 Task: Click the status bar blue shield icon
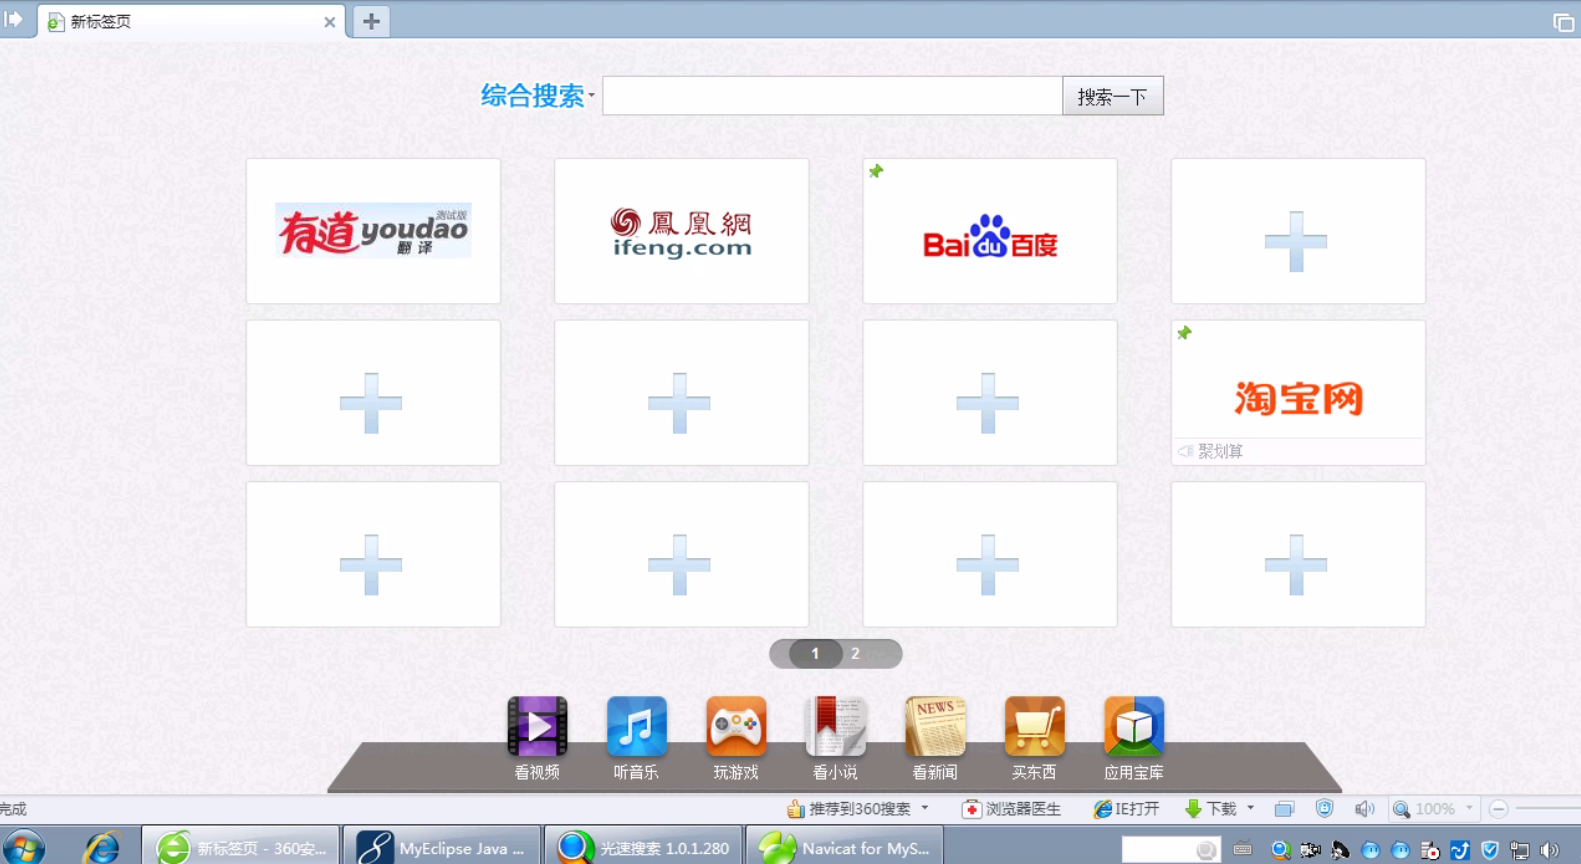point(1324,809)
